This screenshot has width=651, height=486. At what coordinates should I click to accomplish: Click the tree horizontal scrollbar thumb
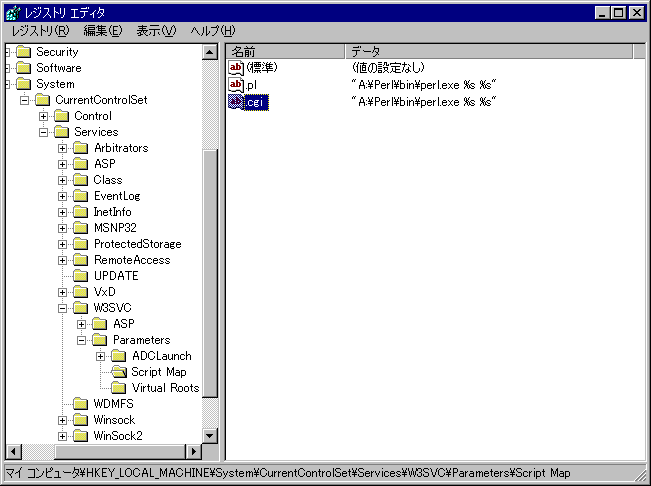(120, 452)
